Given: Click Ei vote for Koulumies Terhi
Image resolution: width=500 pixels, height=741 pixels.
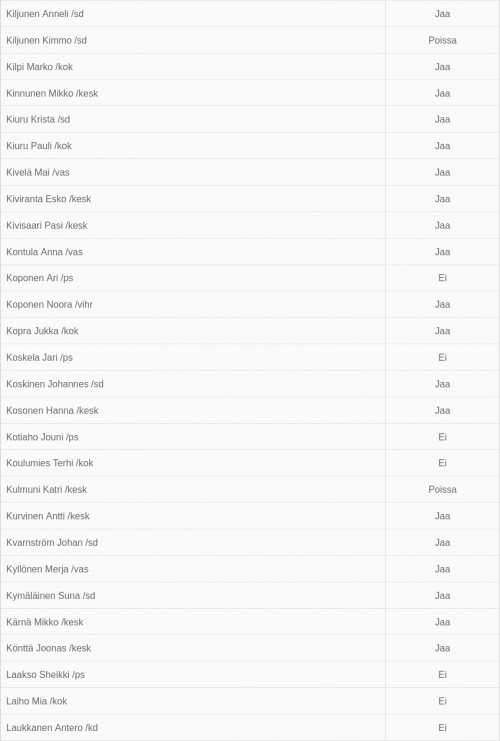Looking at the screenshot, I should (442, 463).
